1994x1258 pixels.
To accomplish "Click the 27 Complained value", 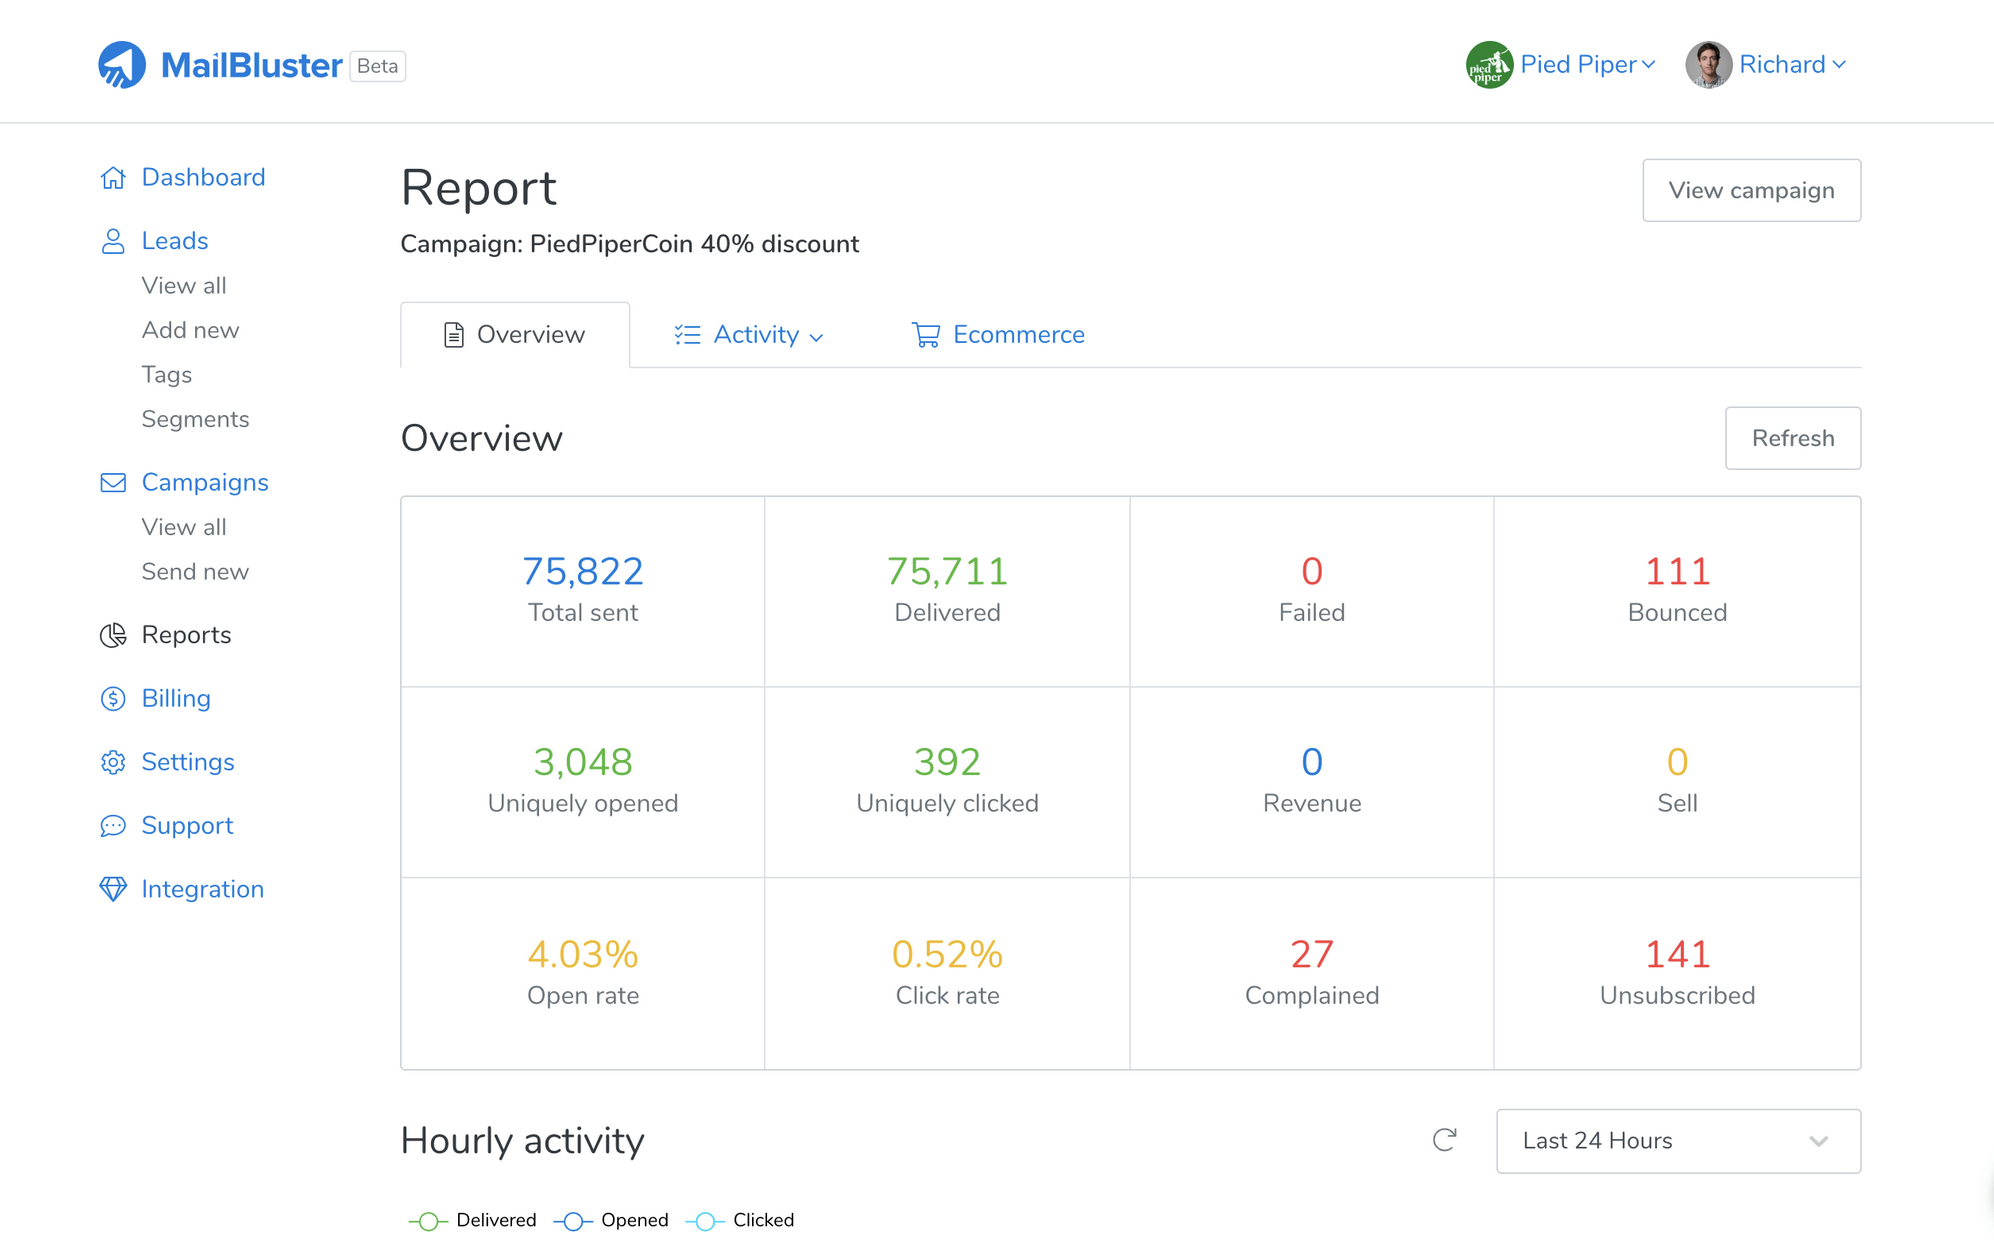I will point(1312,954).
